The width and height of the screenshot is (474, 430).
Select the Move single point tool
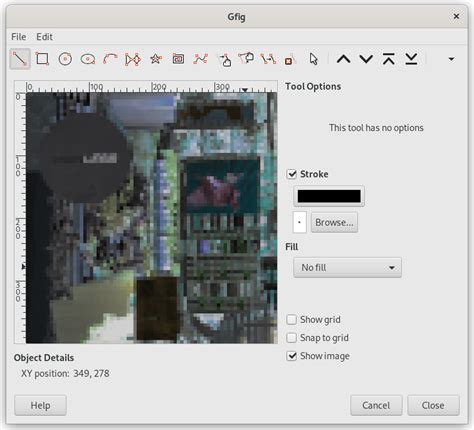[x=246, y=59]
